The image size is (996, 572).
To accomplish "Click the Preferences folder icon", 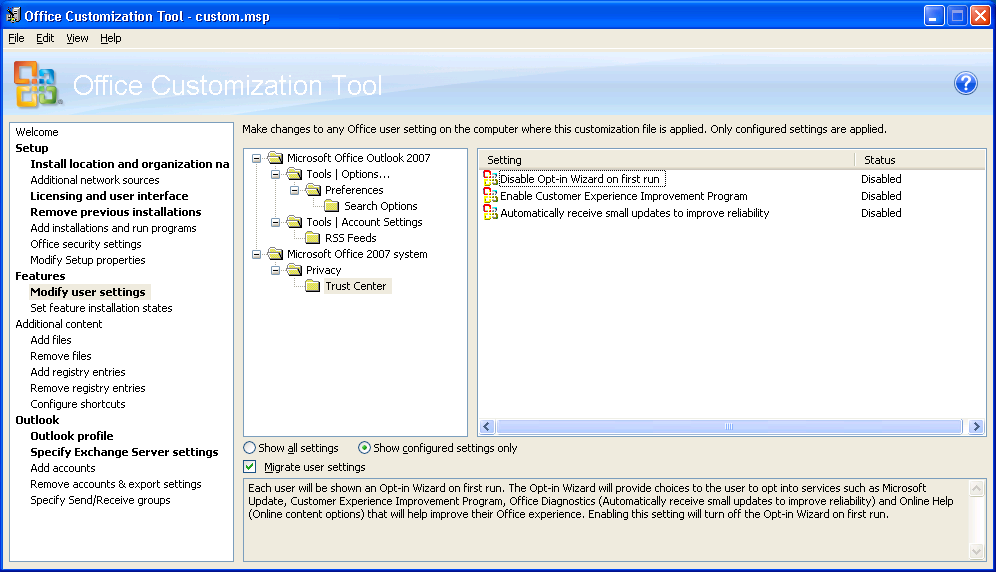I will pos(313,189).
